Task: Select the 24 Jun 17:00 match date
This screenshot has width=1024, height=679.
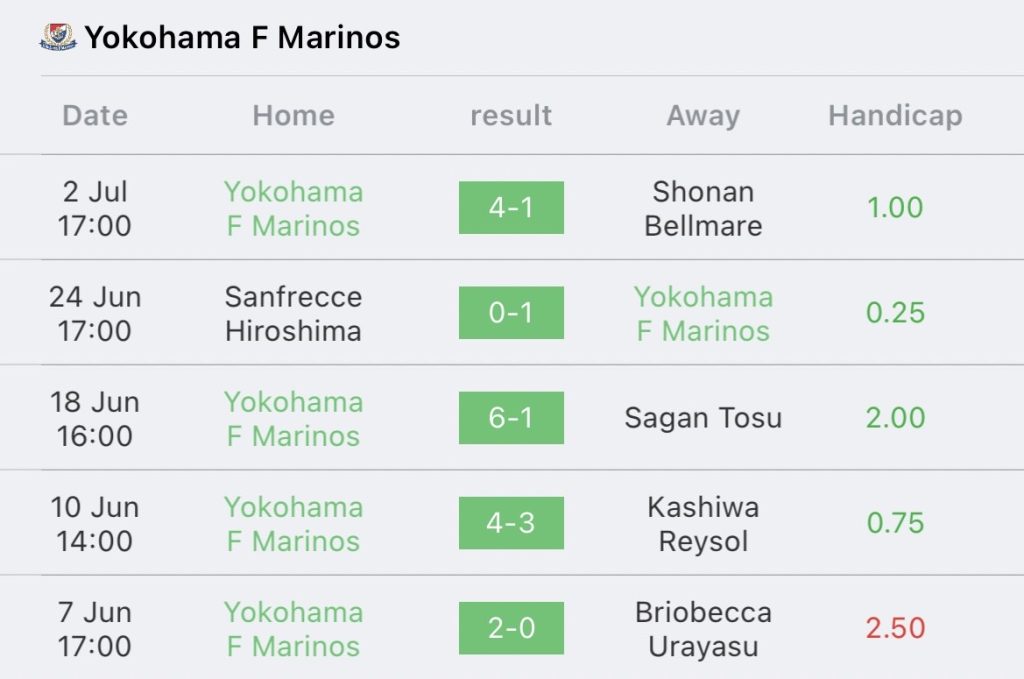Action: pyautogui.click(x=95, y=314)
